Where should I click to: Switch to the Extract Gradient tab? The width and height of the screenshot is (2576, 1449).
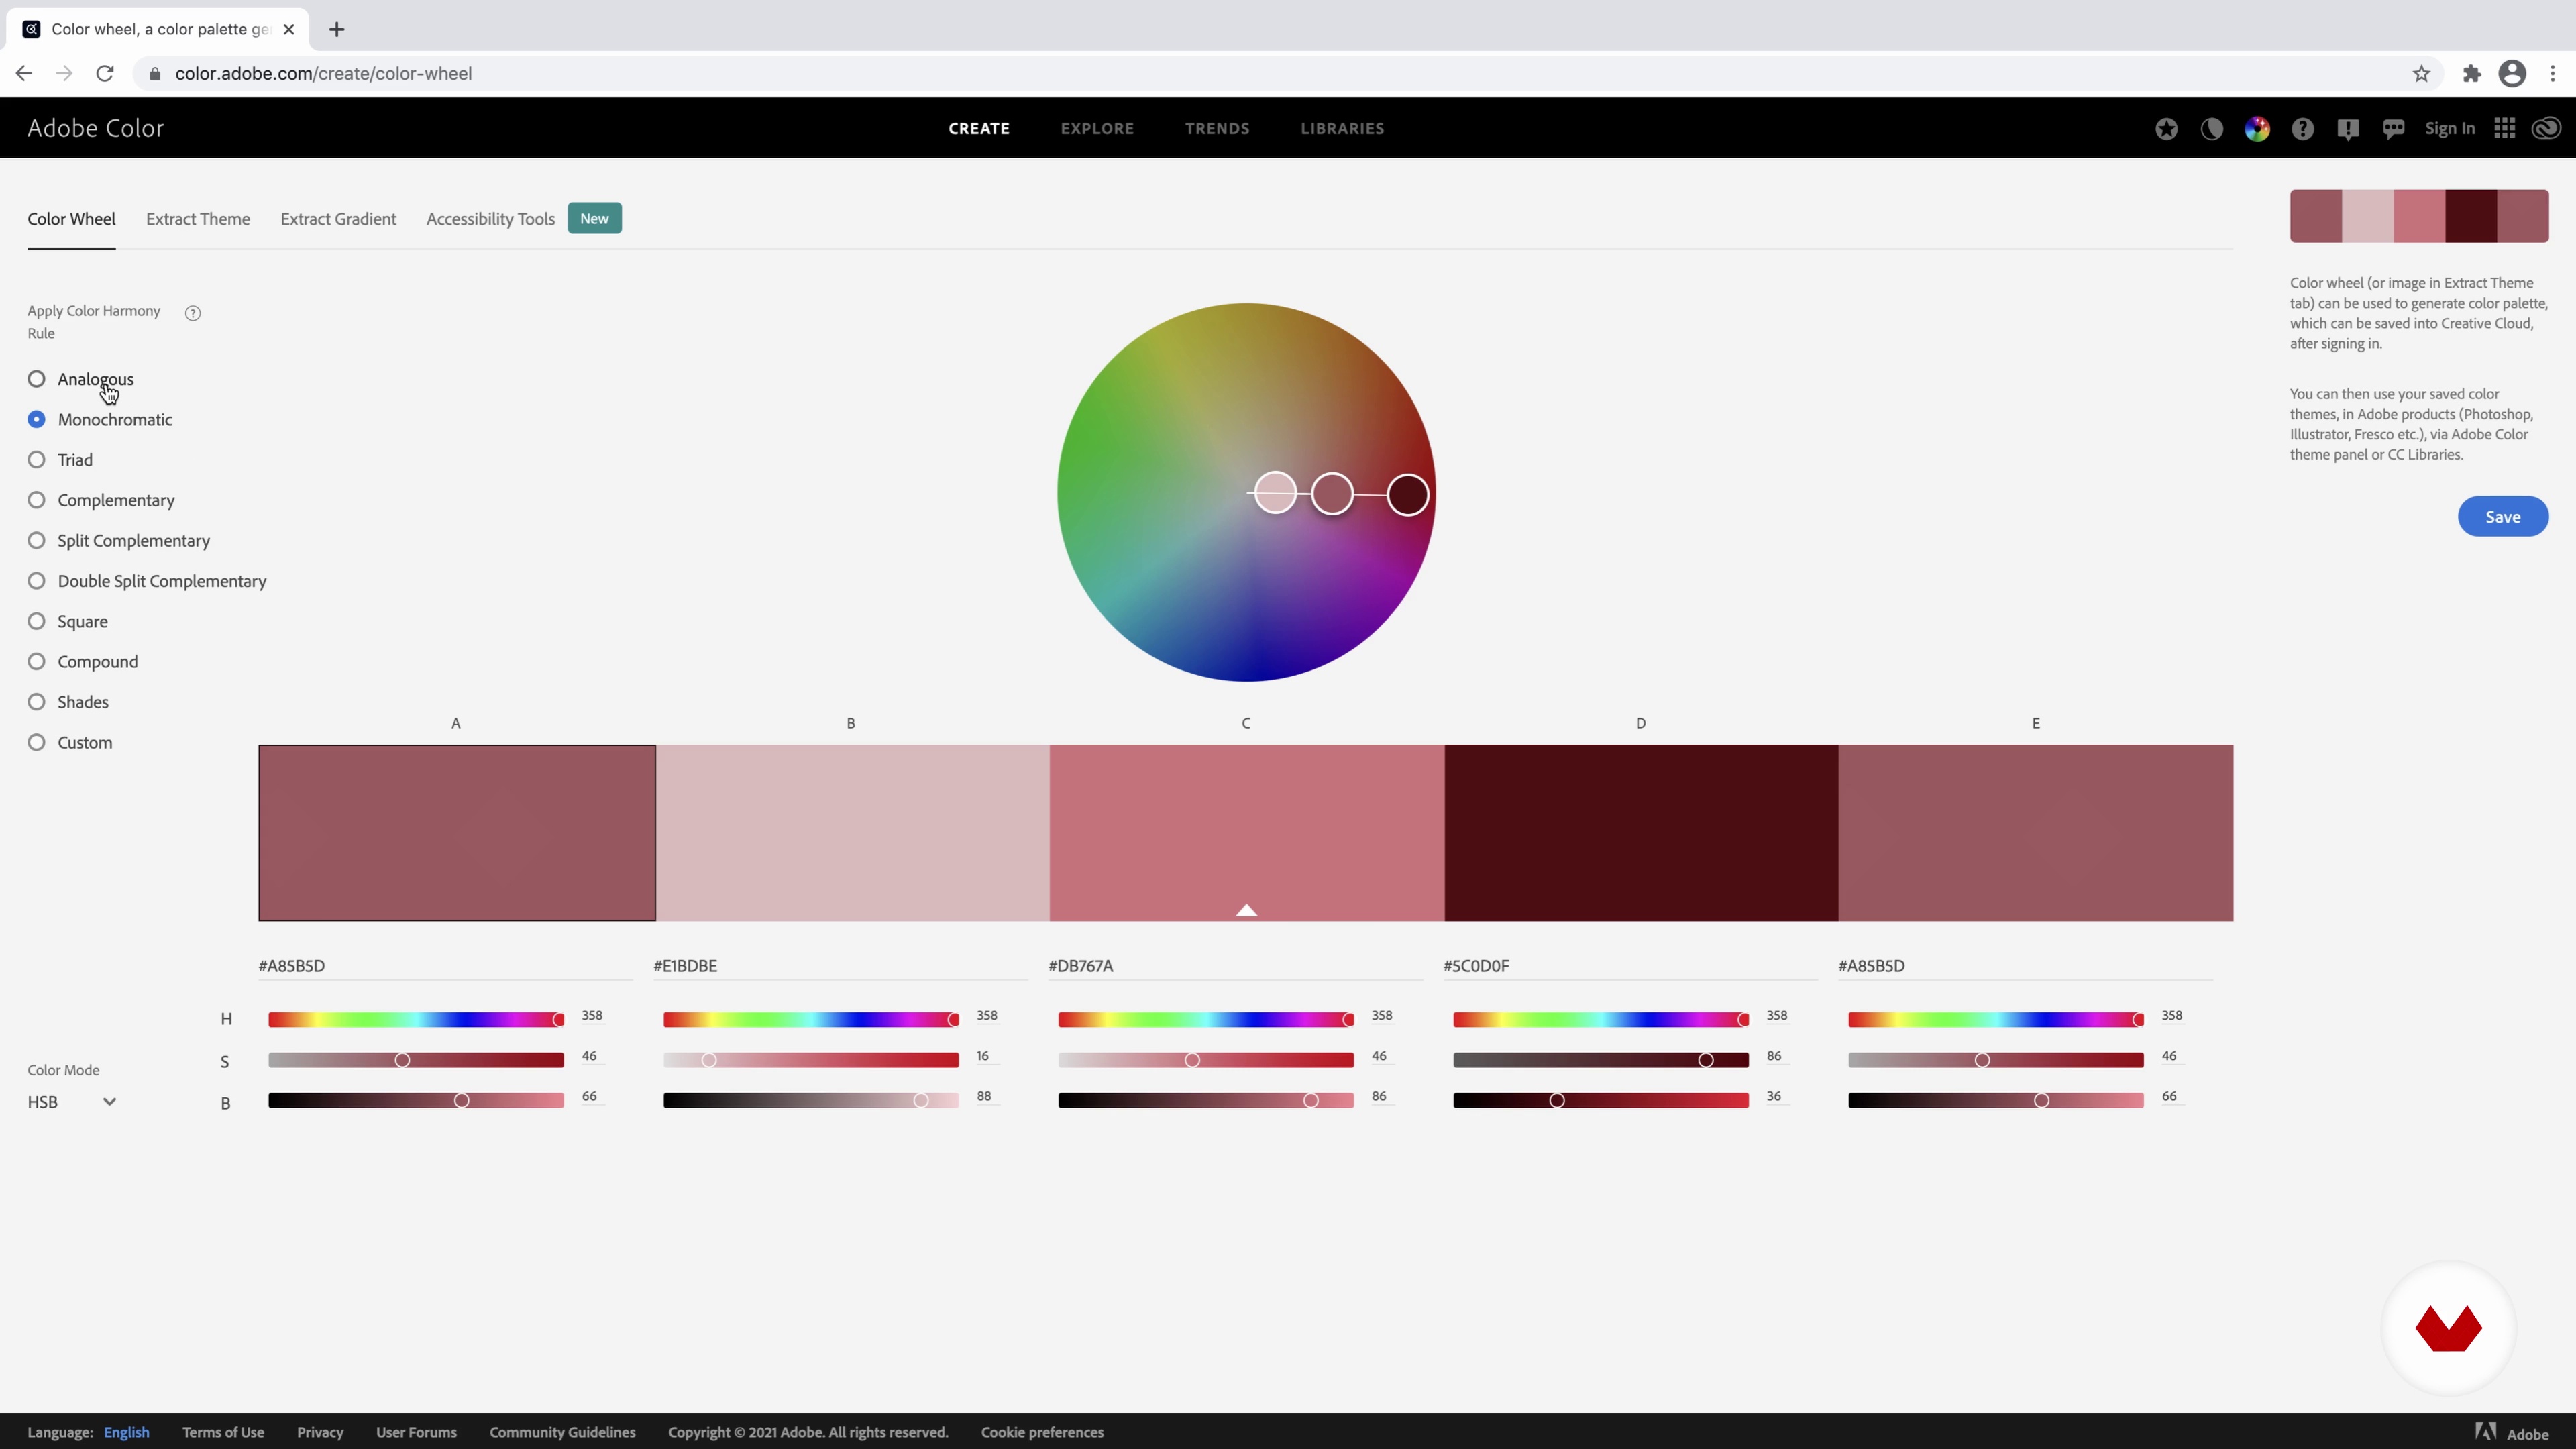pyautogui.click(x=338, y=219)
